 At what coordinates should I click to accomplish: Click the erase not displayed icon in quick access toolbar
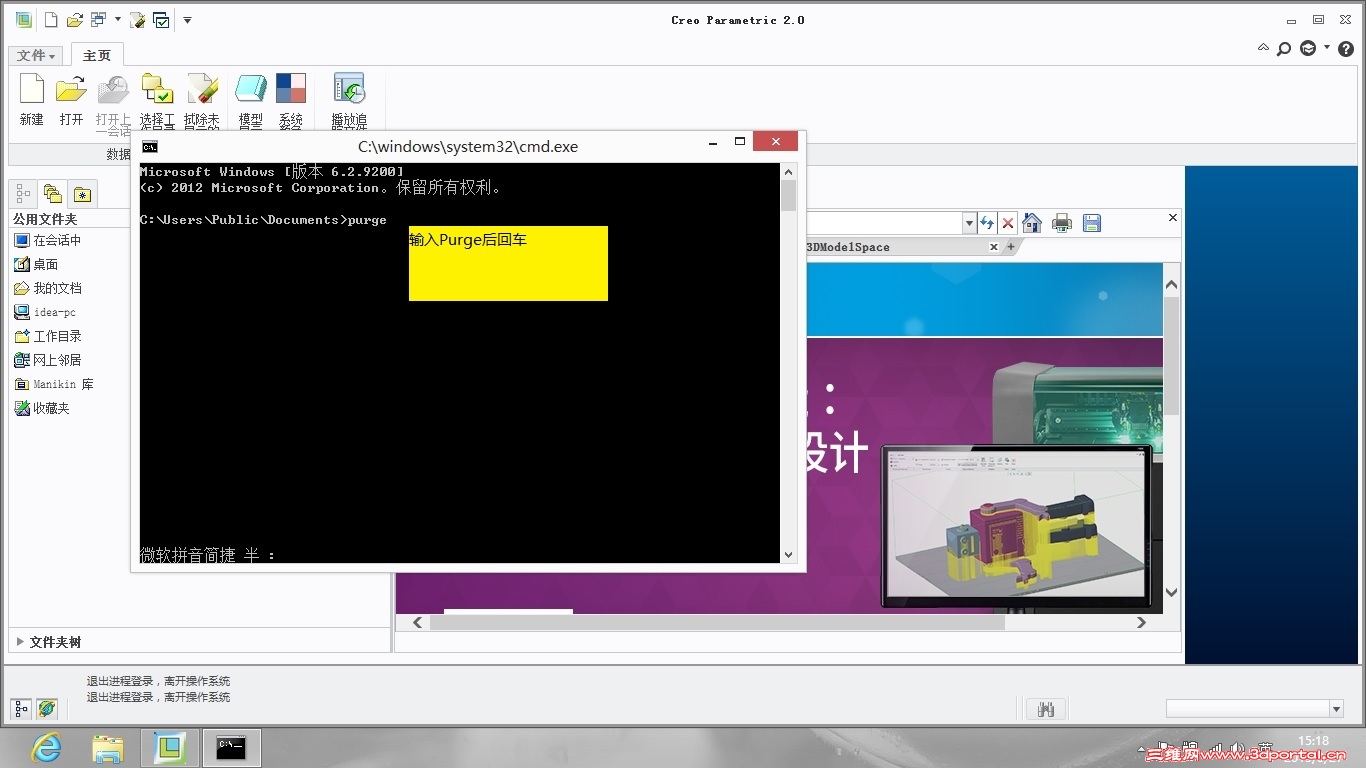tap(138, 20)
